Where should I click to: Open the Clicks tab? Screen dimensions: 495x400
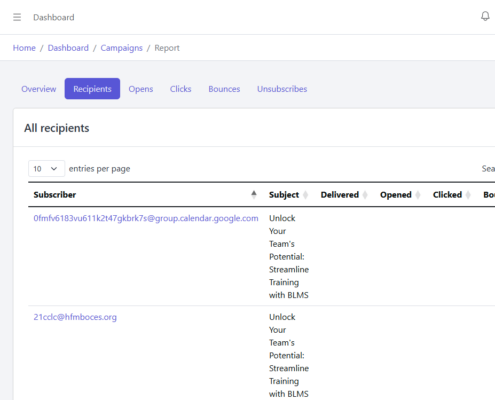(180, 89)
